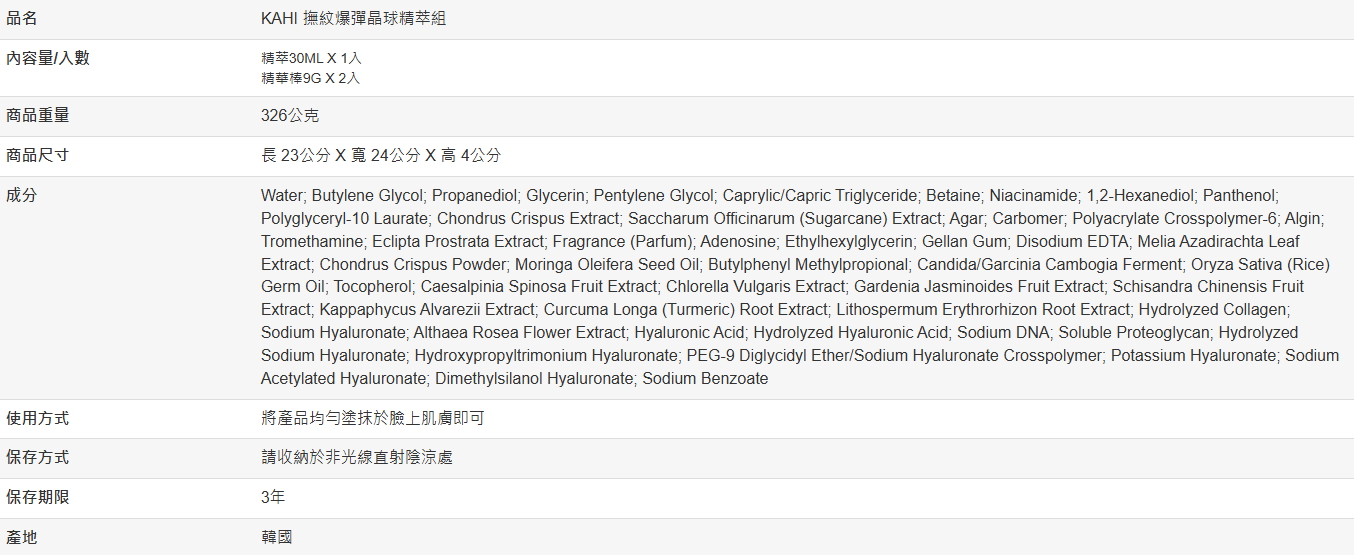1355x555 pixels.
Task: Click the 內容量/入數 row label
Action: coord(48,58)
